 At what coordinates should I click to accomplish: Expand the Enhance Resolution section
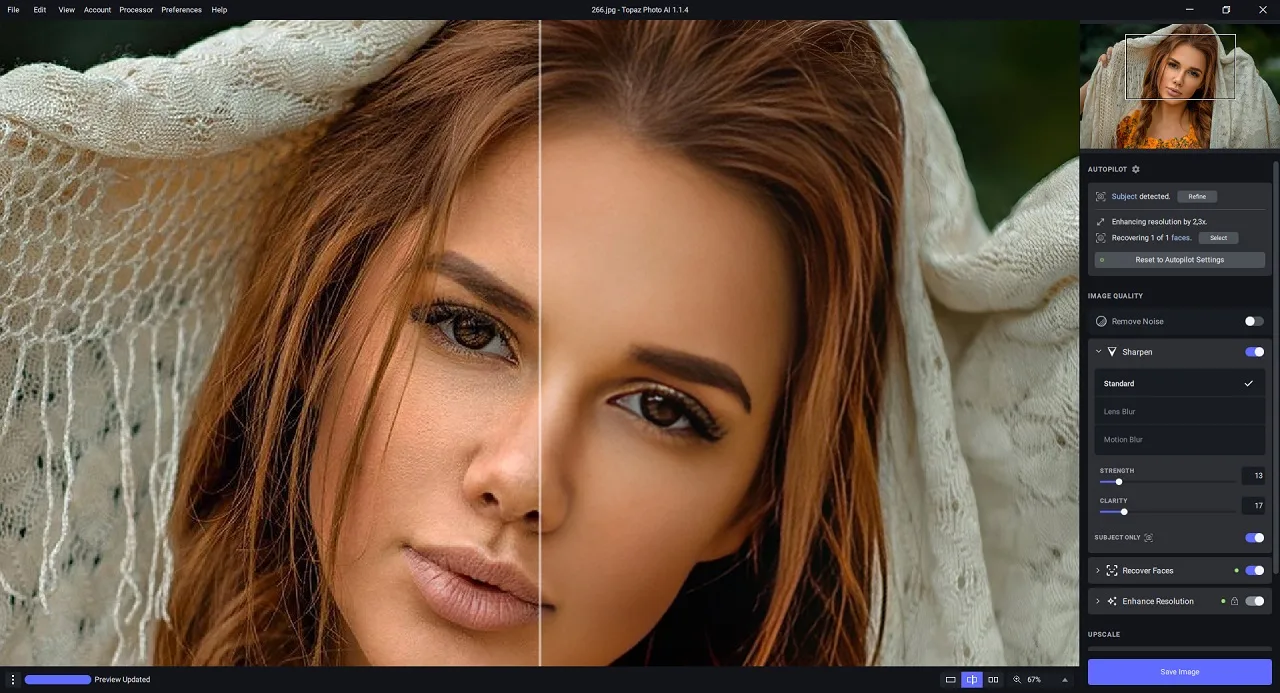(1098, 601)
